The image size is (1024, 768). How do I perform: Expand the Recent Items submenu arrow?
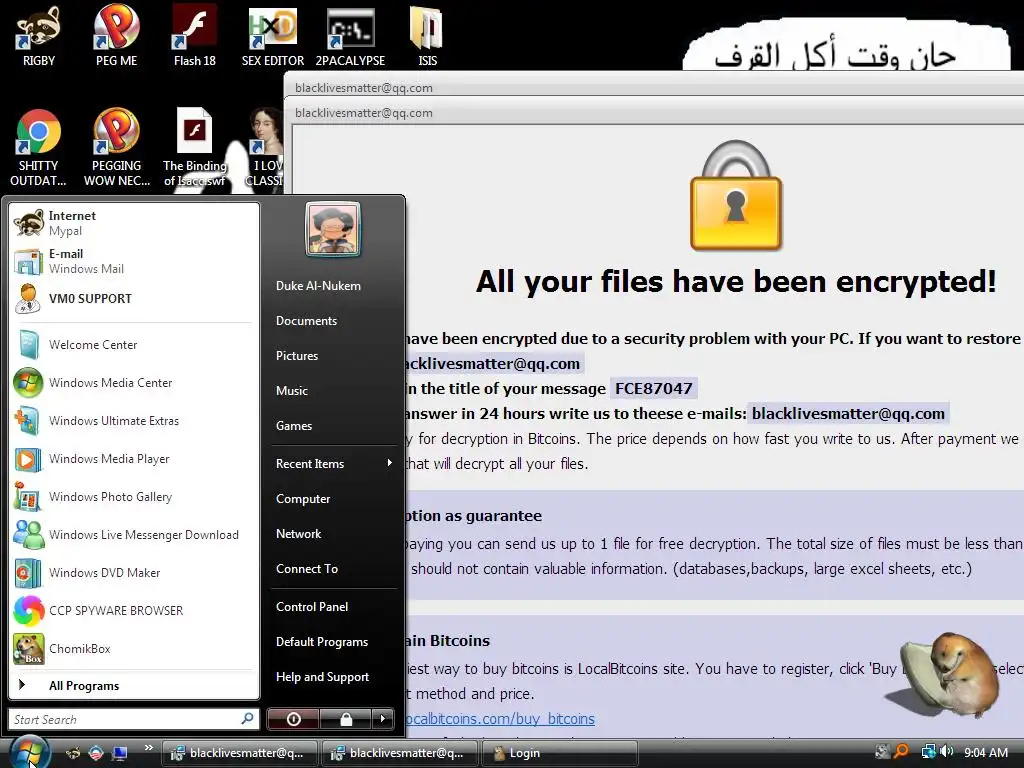pyautogui.click(x=390, y=463)
